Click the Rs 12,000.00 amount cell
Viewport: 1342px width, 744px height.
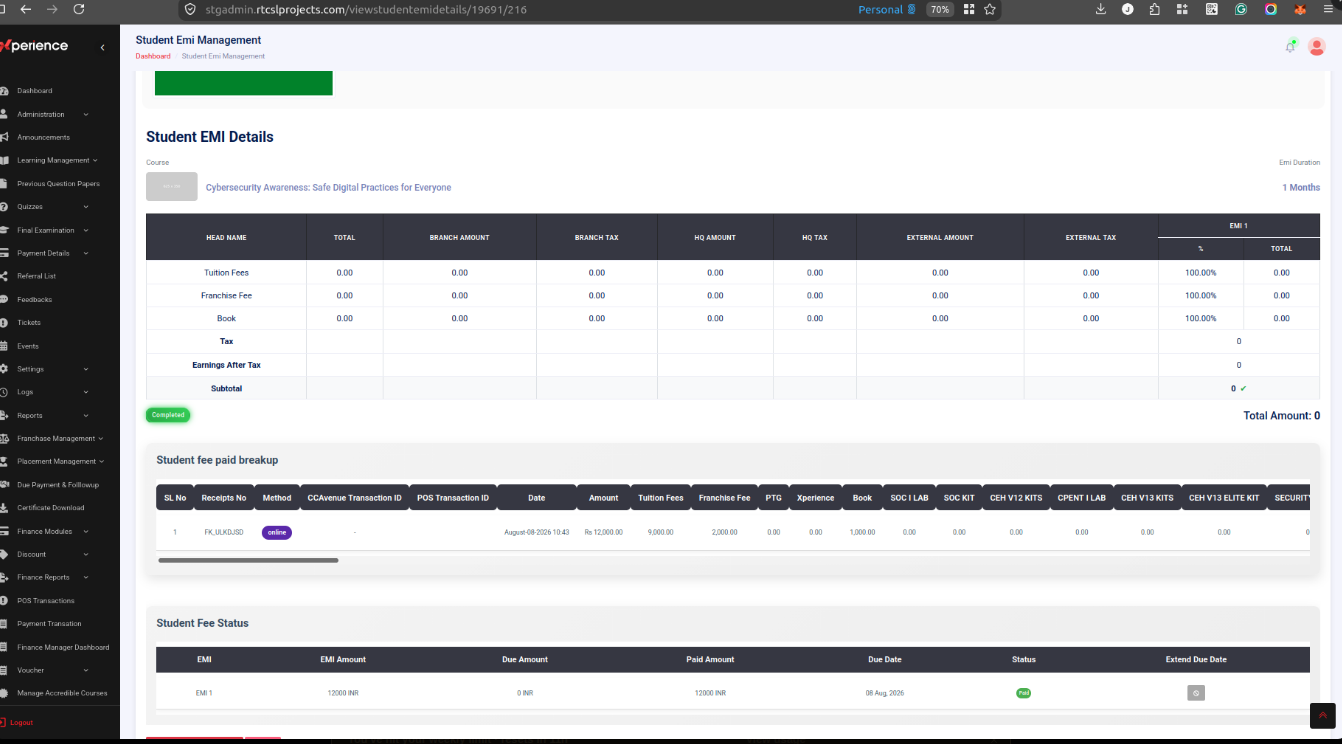tap(603, 532)
